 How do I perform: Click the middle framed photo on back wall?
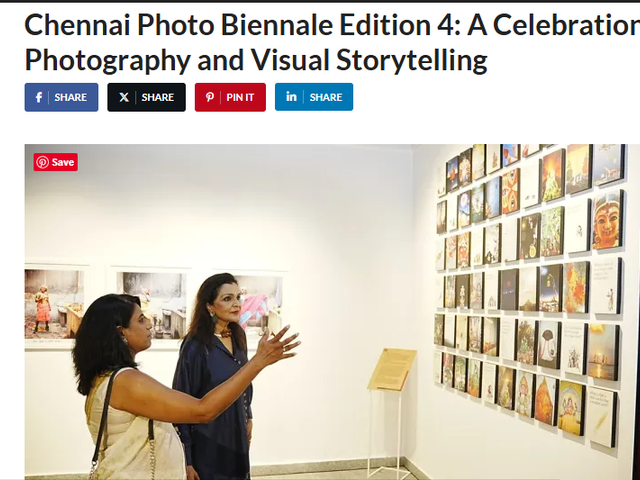coord(154,304)
